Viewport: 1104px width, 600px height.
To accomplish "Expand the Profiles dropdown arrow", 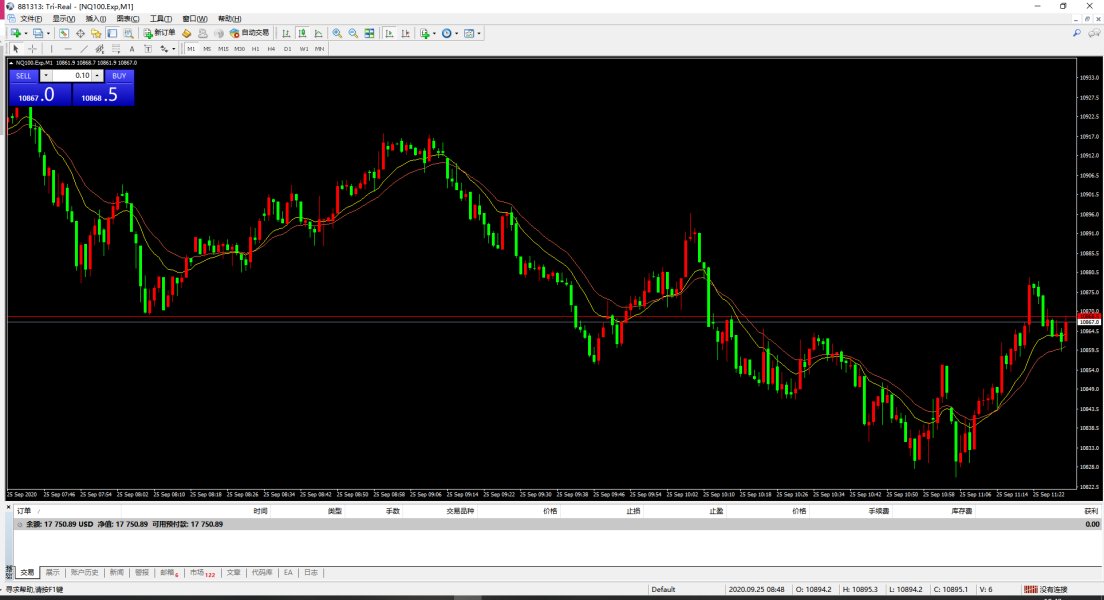I will (49, 33).
